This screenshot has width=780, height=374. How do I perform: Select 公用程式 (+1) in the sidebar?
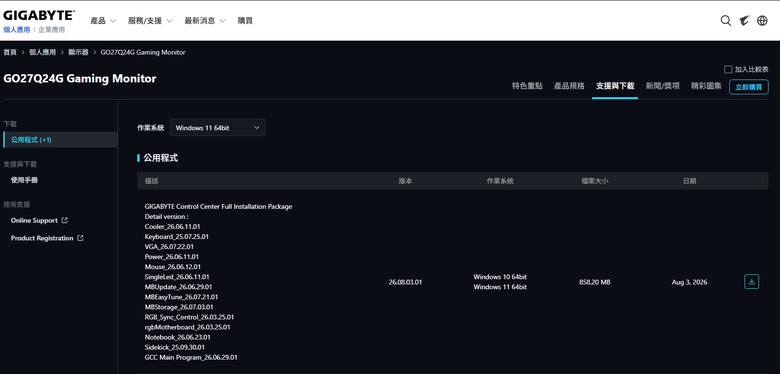point(60,140)
